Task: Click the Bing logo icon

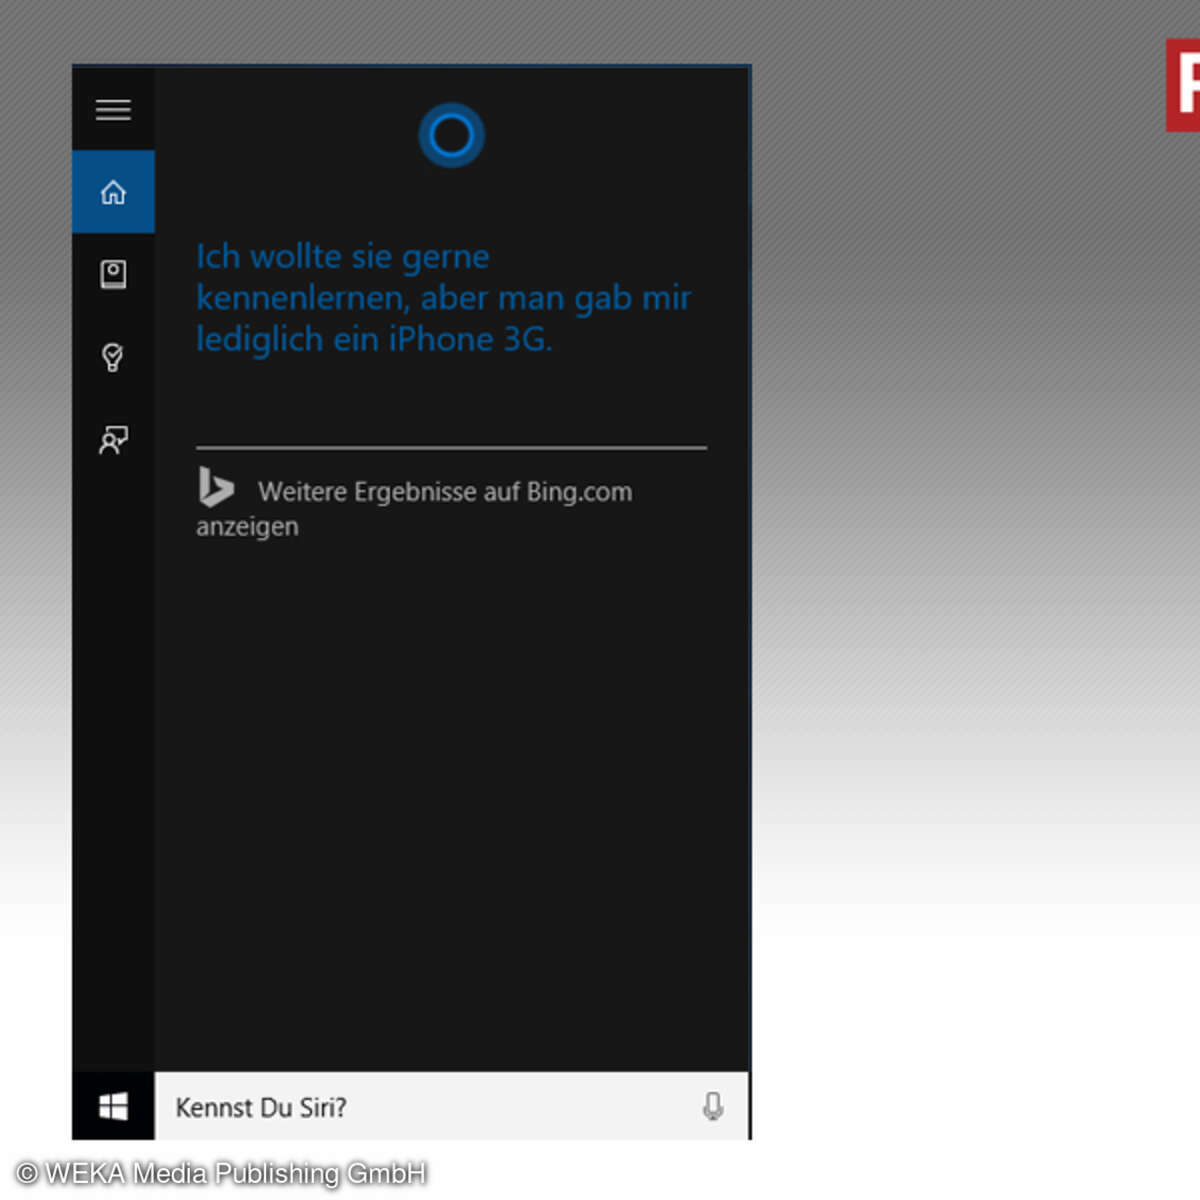Action: [x=215, y=488]
